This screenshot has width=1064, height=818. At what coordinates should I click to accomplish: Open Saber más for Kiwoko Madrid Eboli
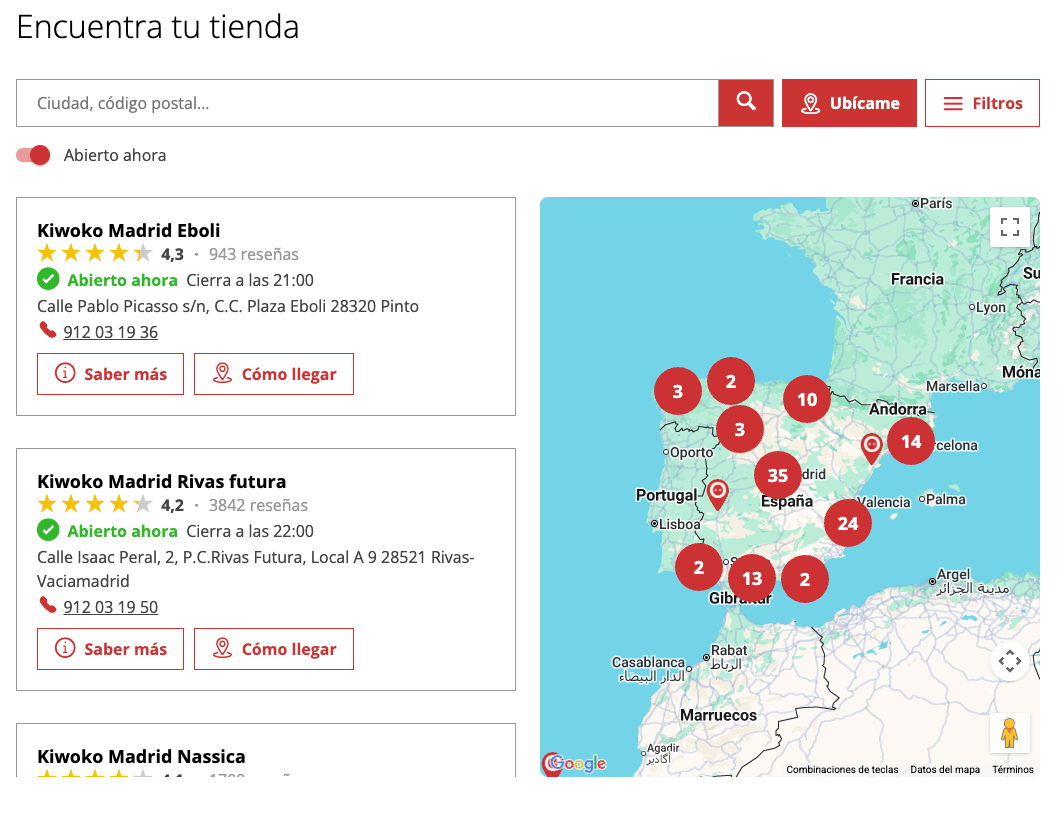click(x=110, y=373)
